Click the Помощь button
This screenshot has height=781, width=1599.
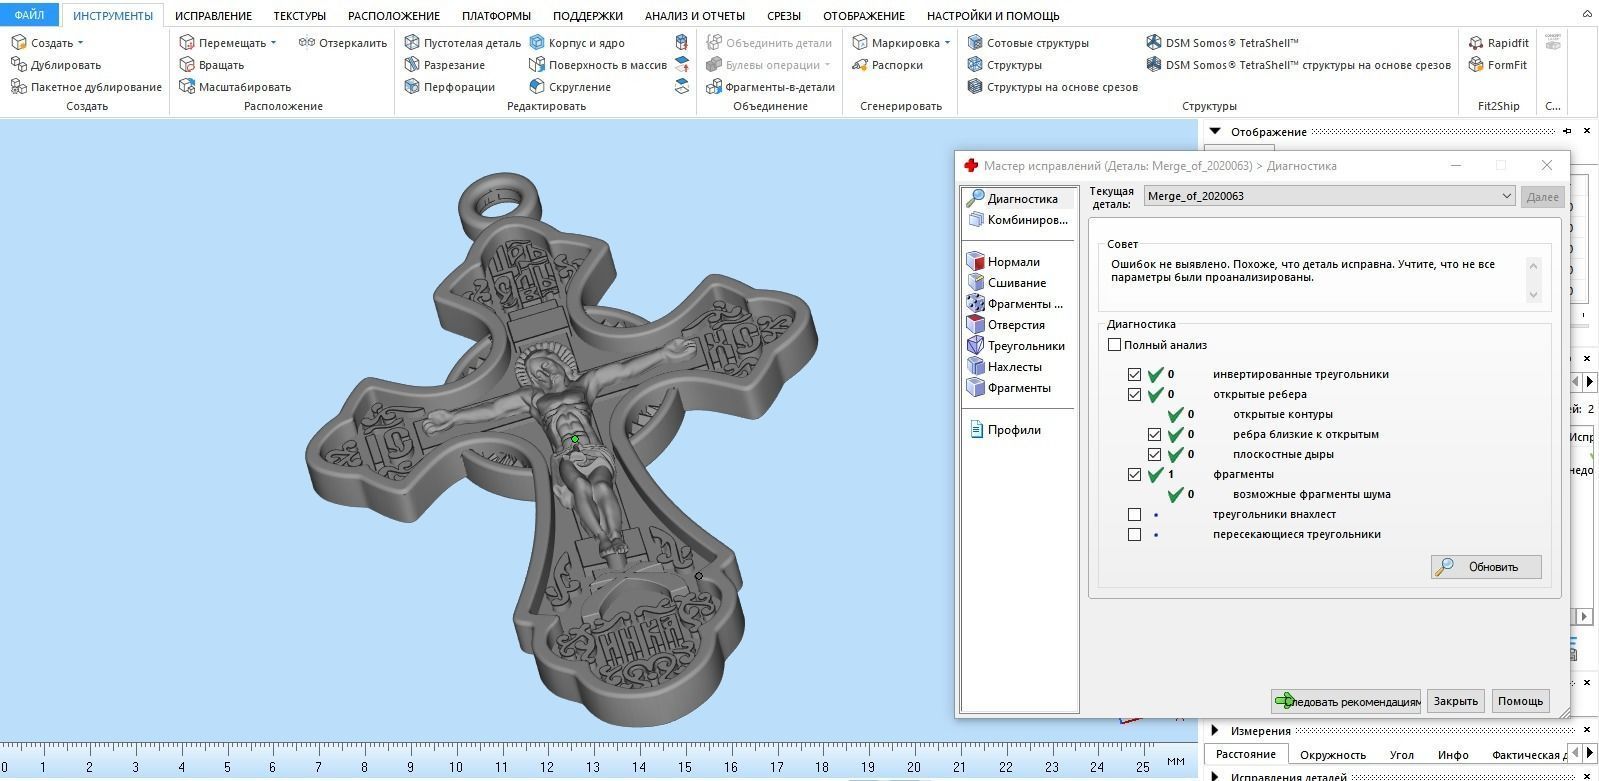pyautogui.click(x=1520, y=701)
